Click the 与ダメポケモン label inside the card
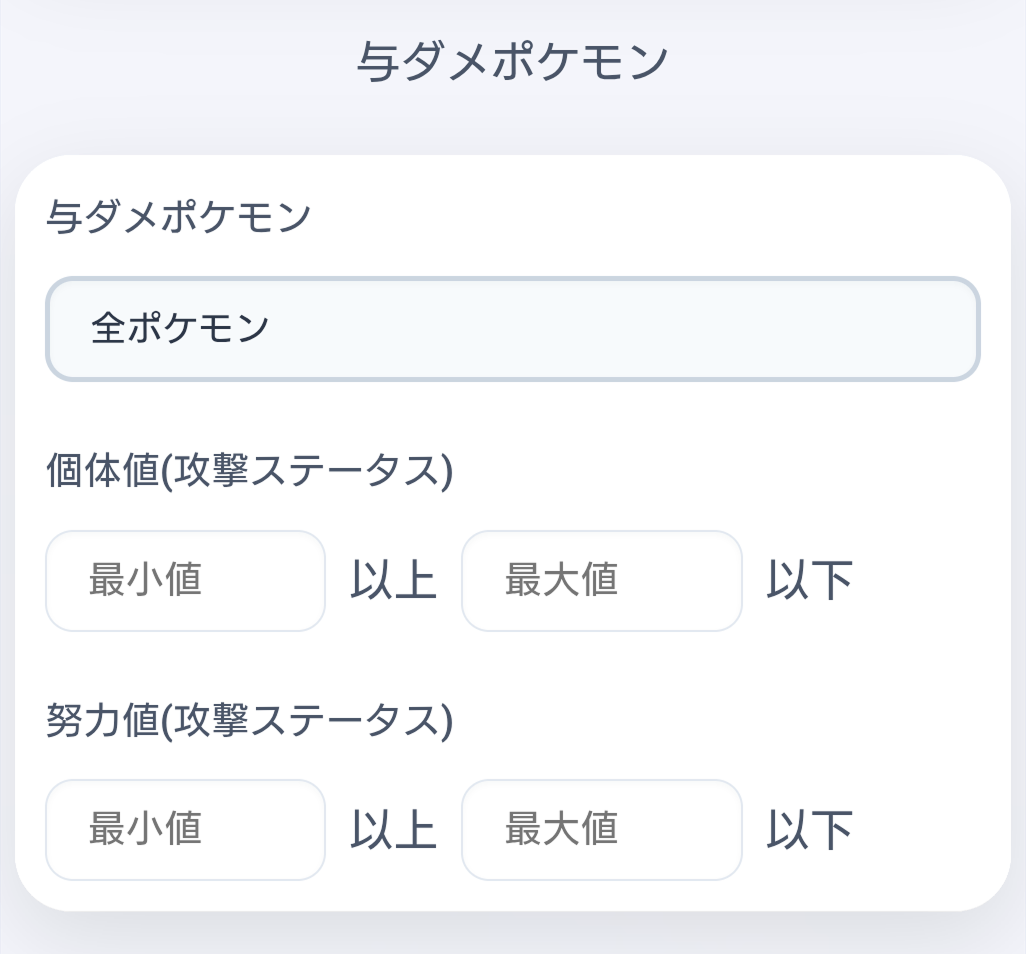 pos(179,217)
